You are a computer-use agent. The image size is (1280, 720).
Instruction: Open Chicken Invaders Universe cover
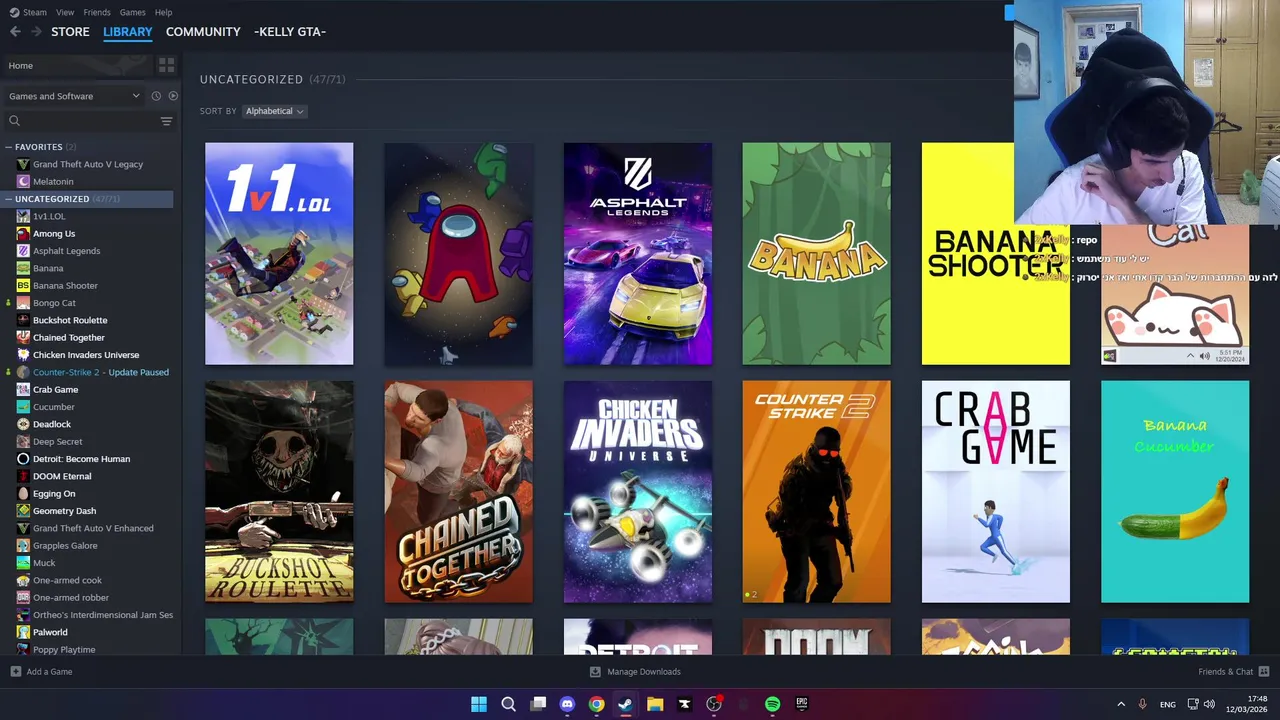[638, 492]
